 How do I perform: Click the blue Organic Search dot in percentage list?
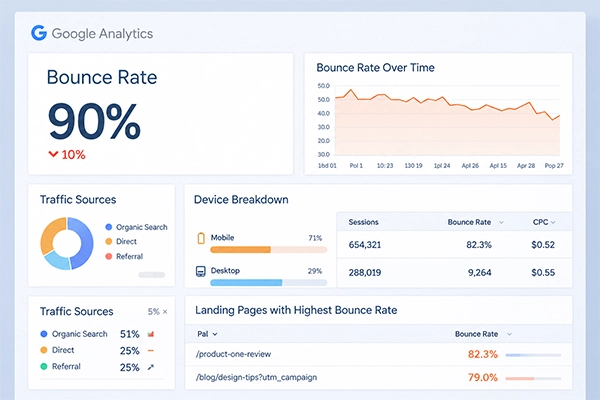44,334
